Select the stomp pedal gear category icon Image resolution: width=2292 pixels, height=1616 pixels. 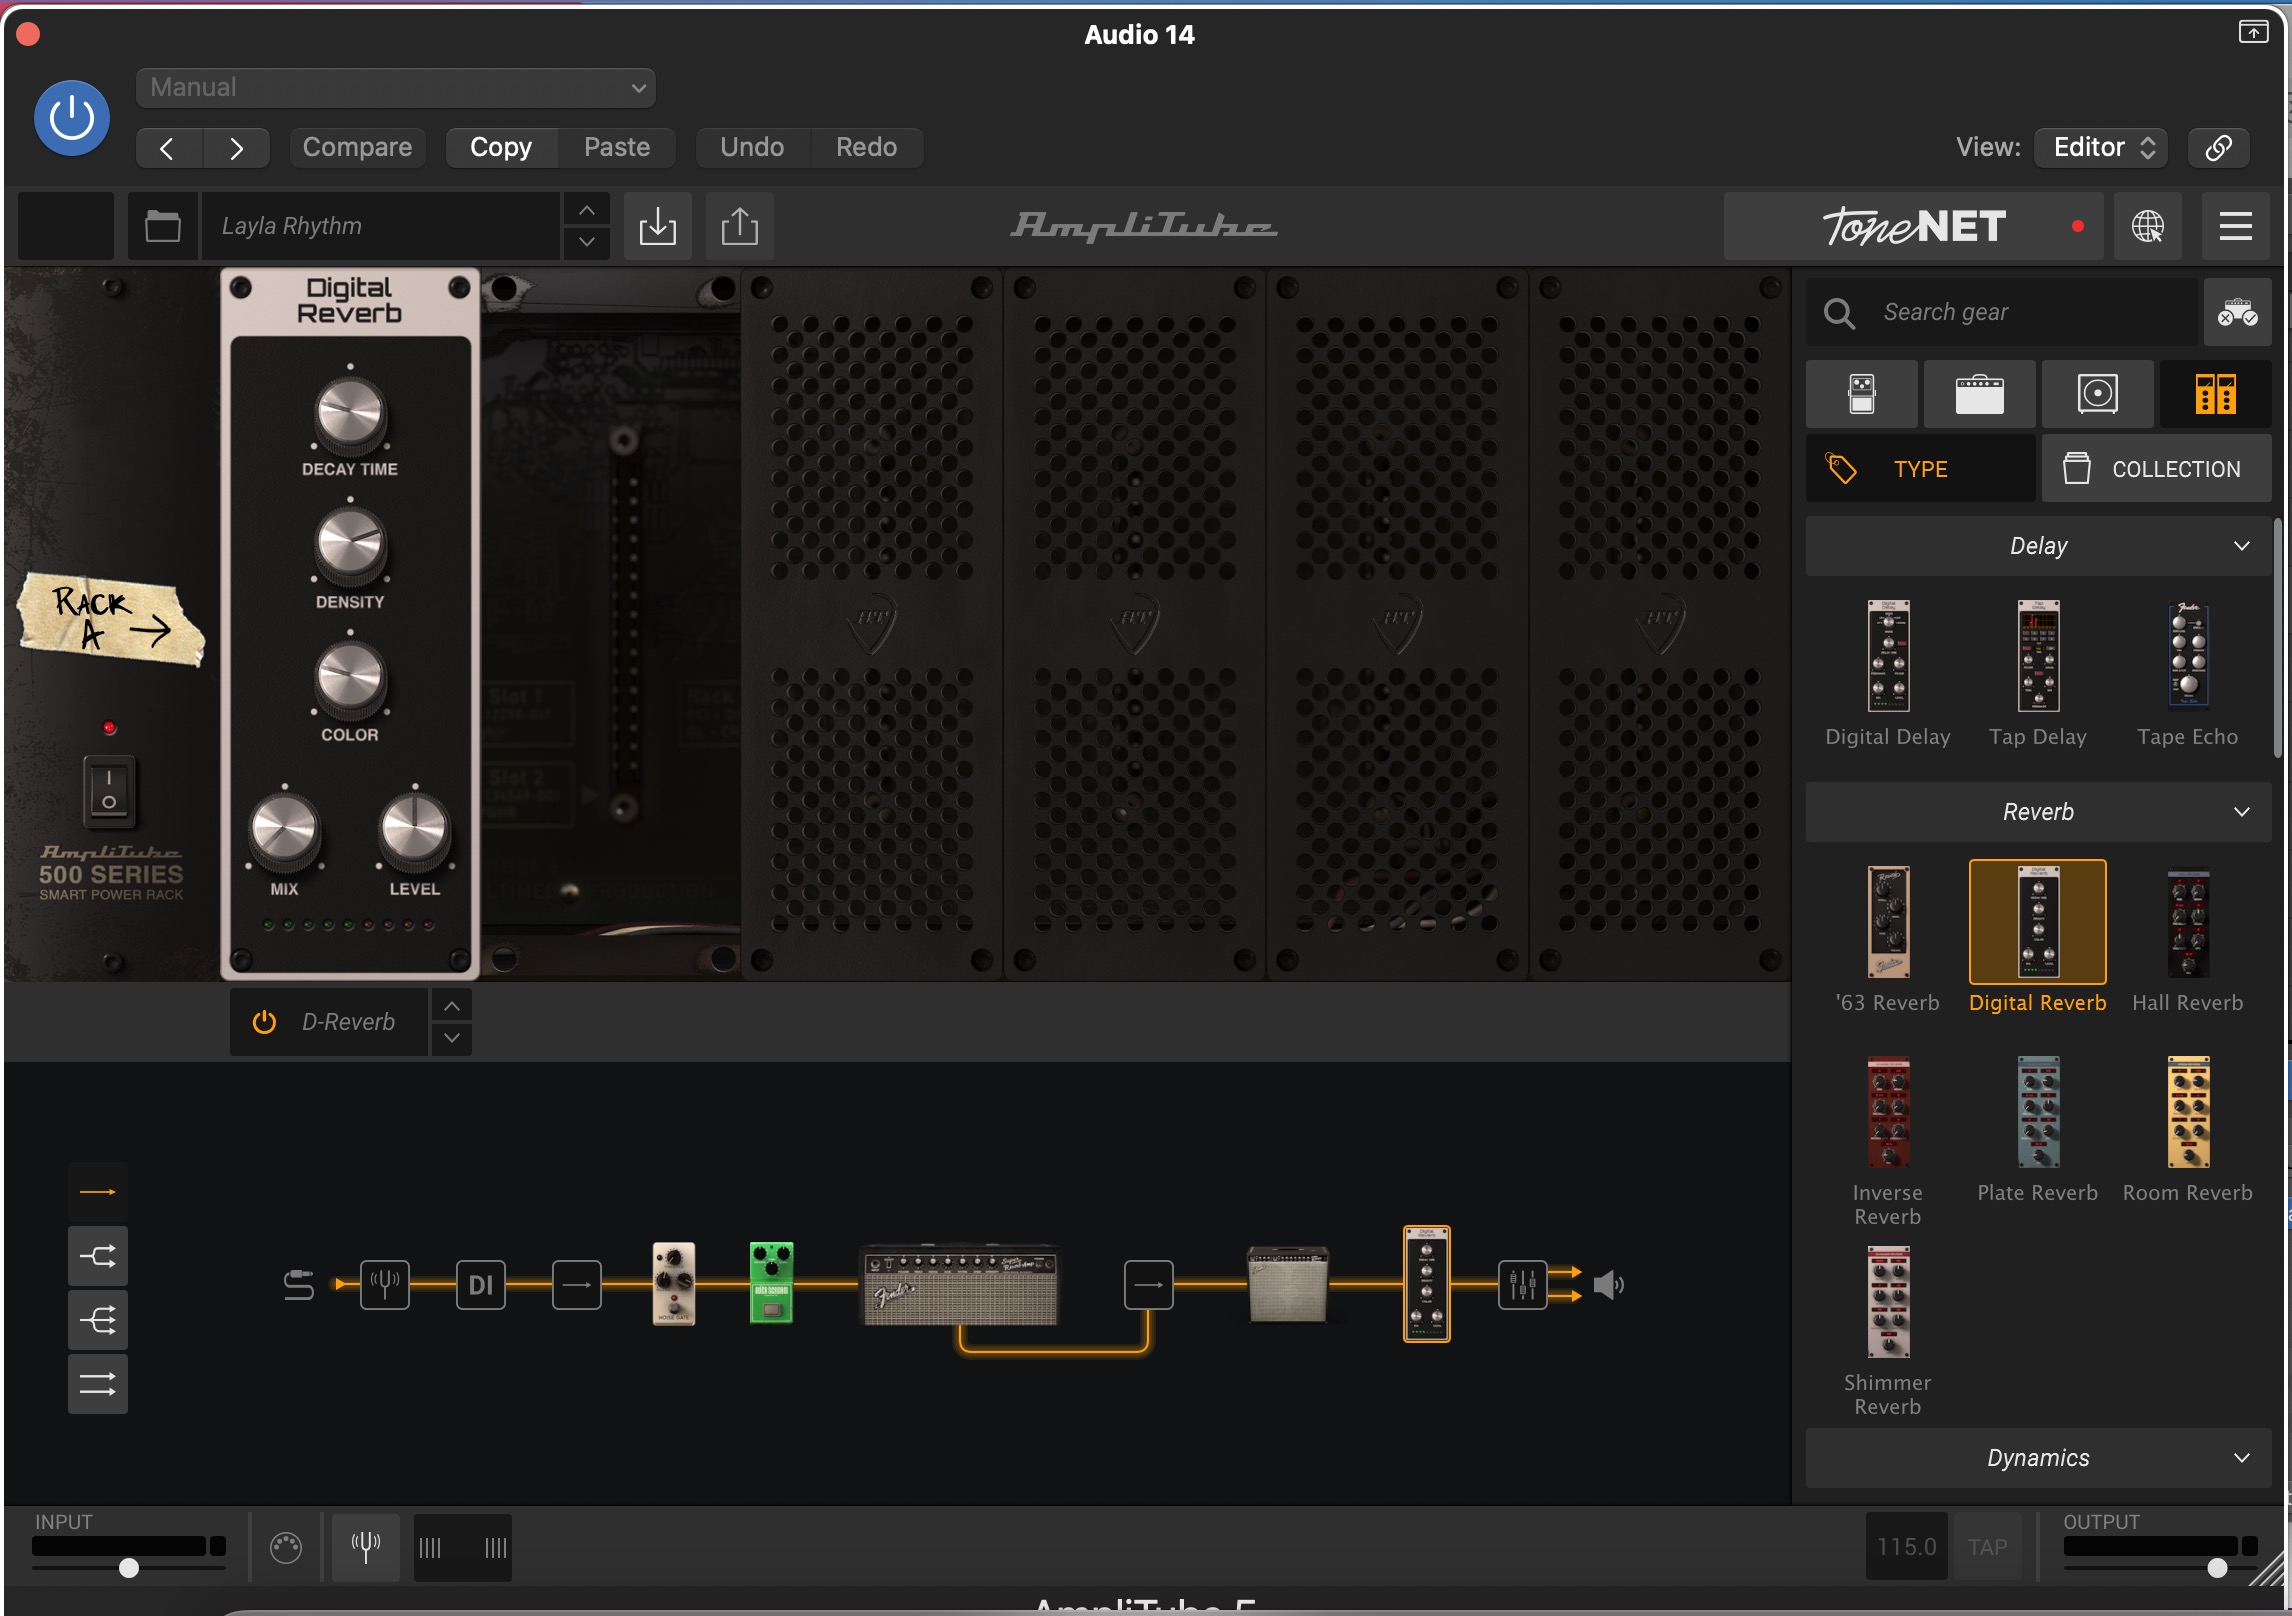point(1862,394)
